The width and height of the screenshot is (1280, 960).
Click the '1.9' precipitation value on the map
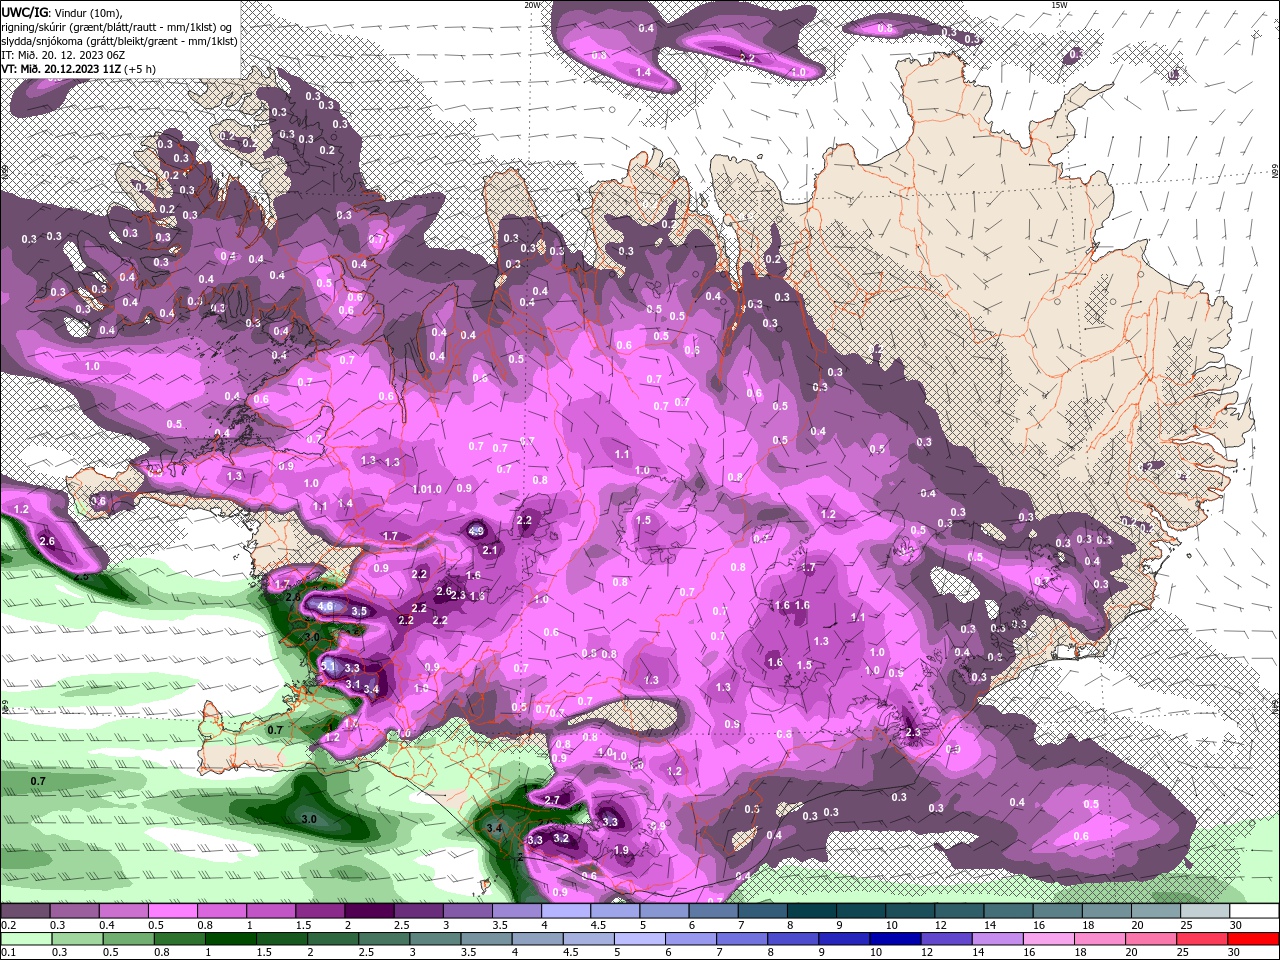coord(621,850)
